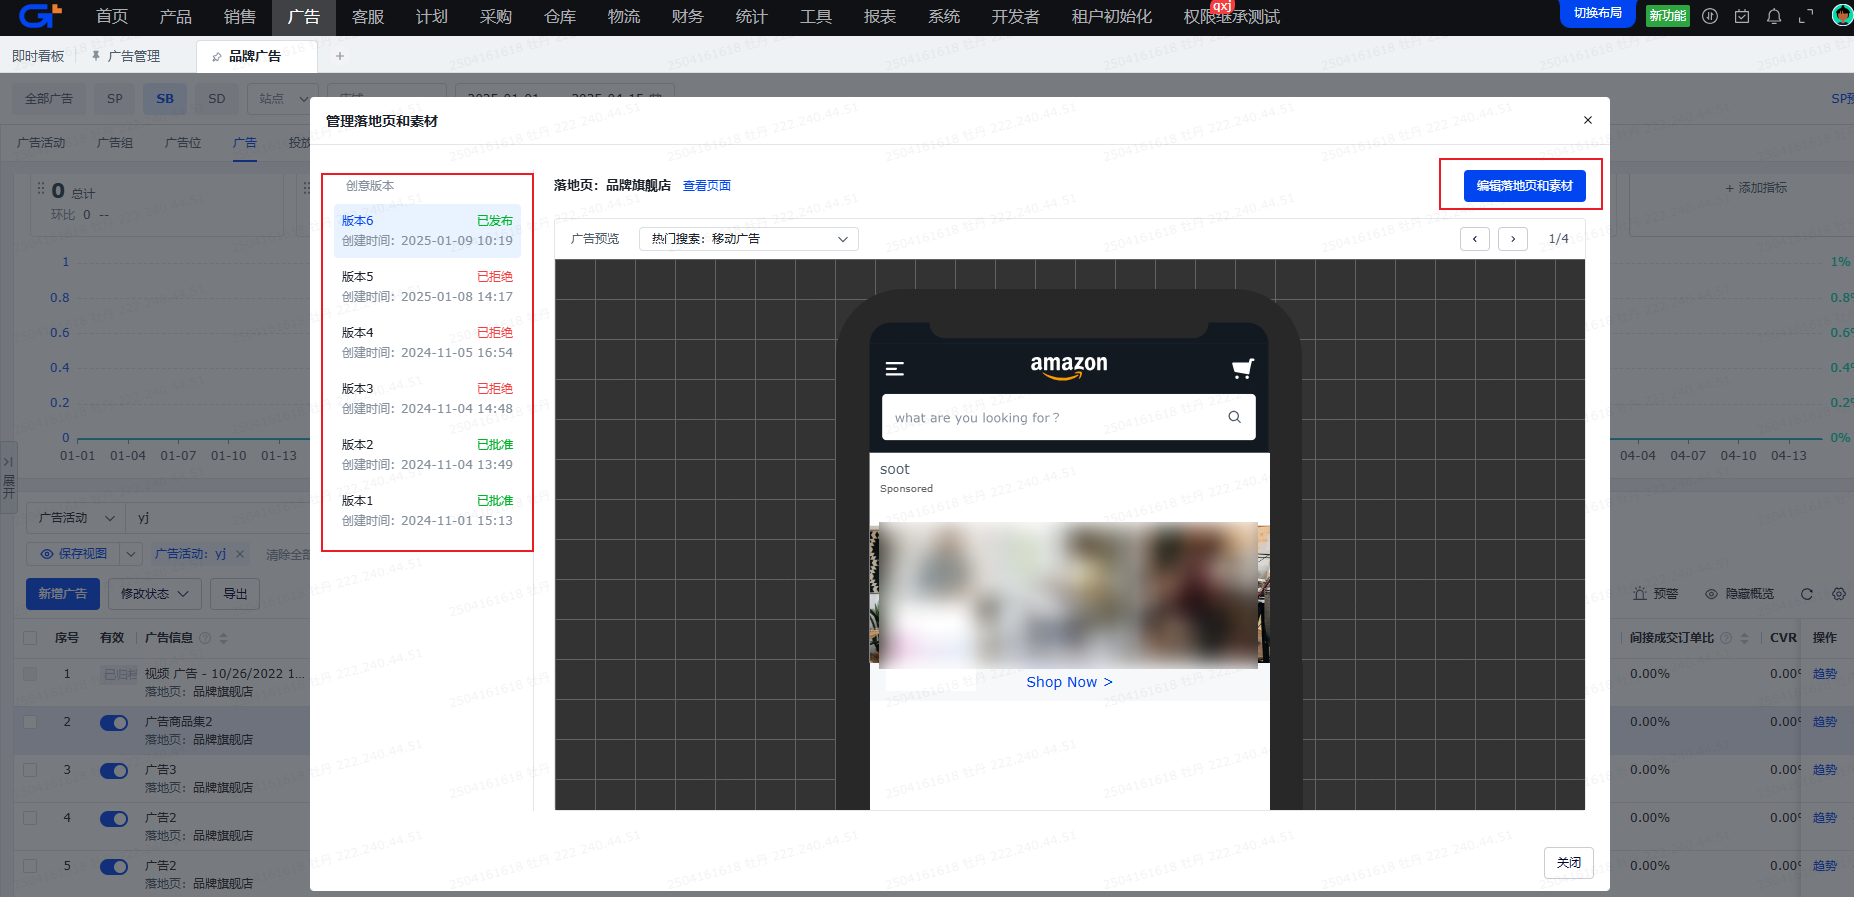
Task: Click the sort arrows next to 广告信息
Action: (x=224, y=638)
